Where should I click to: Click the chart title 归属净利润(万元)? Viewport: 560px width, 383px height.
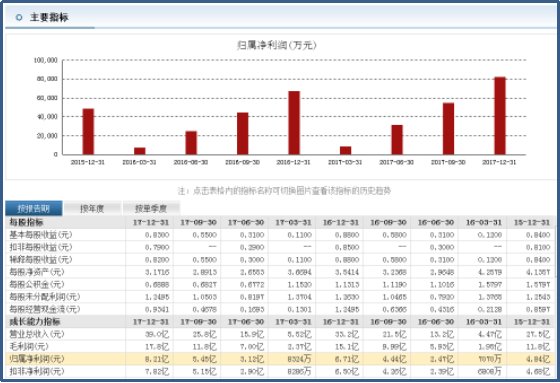pyautogui.click(x=277, y=45)
